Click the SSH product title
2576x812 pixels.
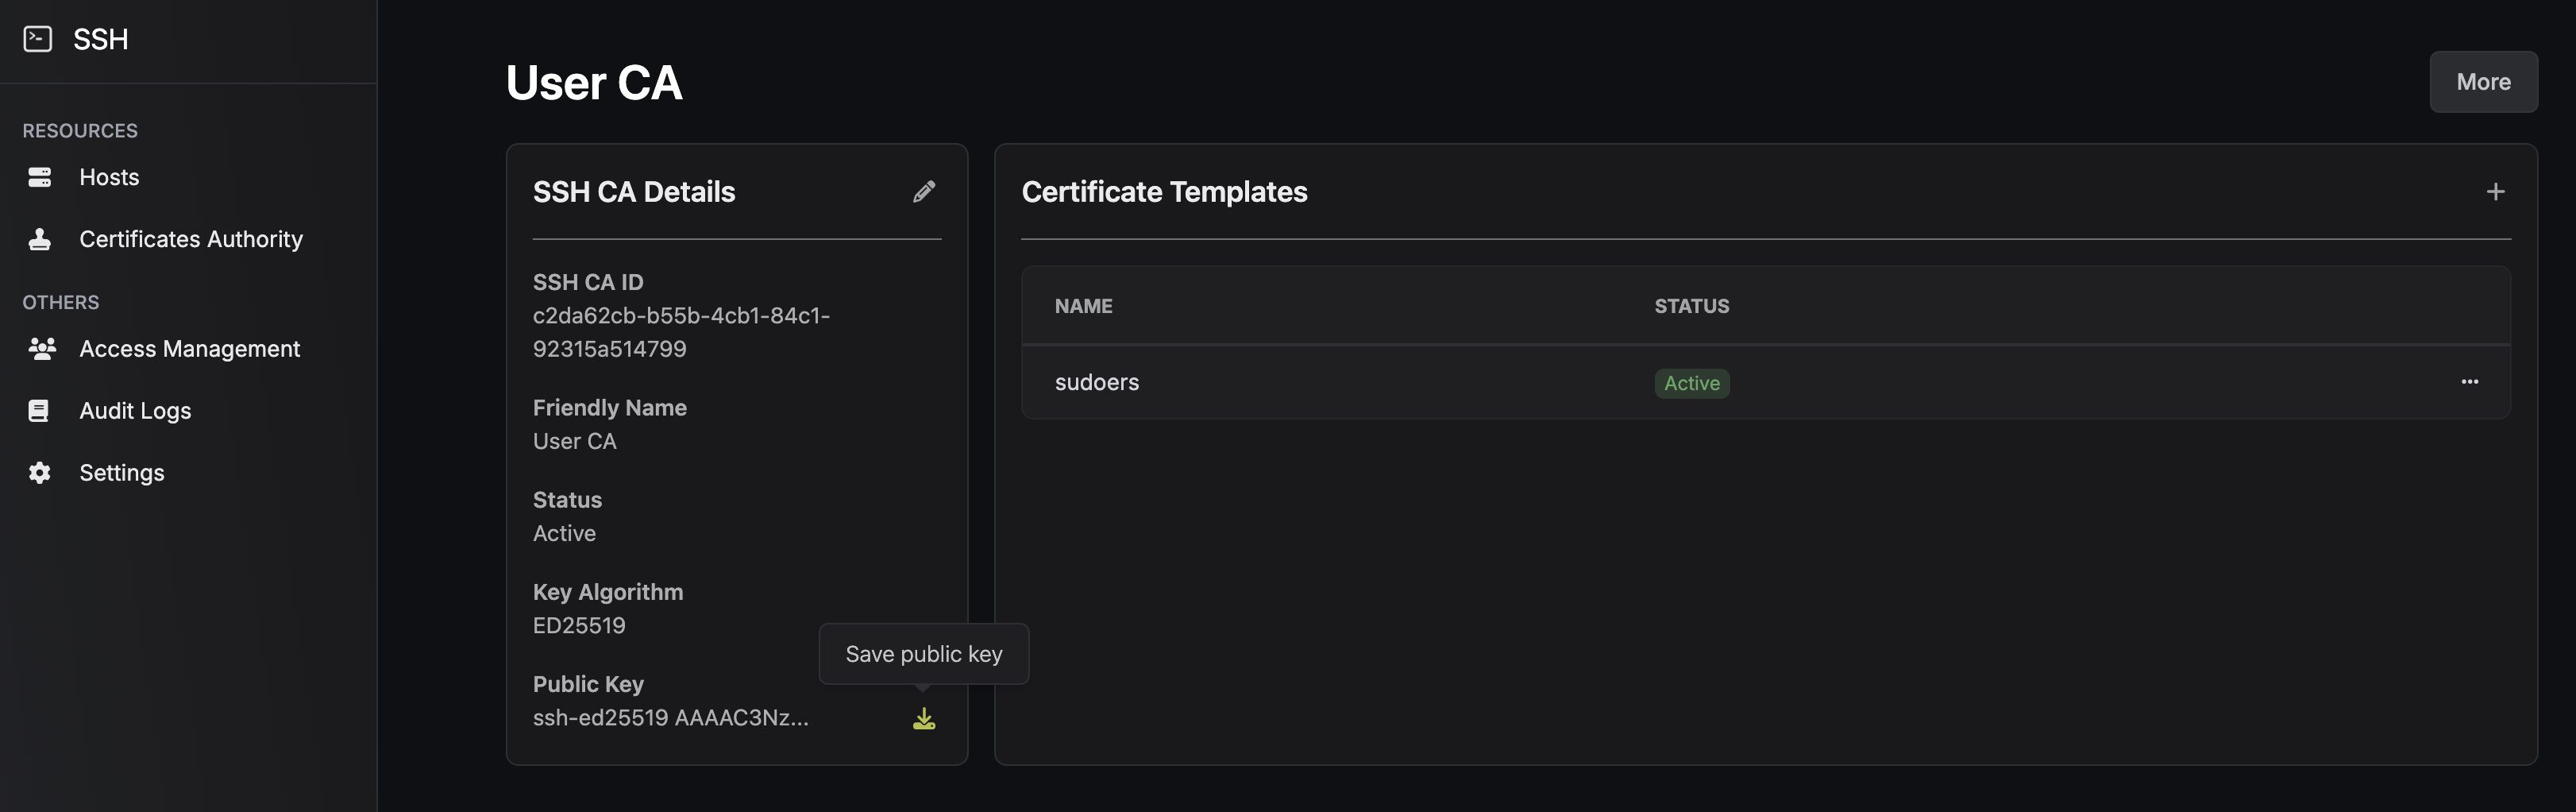pos(101,39)
